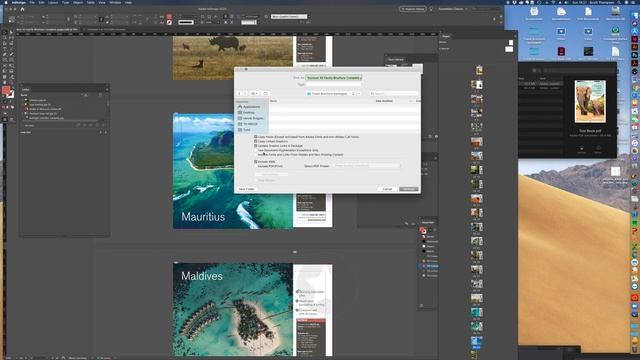The image size is (640, 360).
Task: Collapse the dialog with the chevron beside location popup
Action: pyautogui.click(x=359, y=93)
